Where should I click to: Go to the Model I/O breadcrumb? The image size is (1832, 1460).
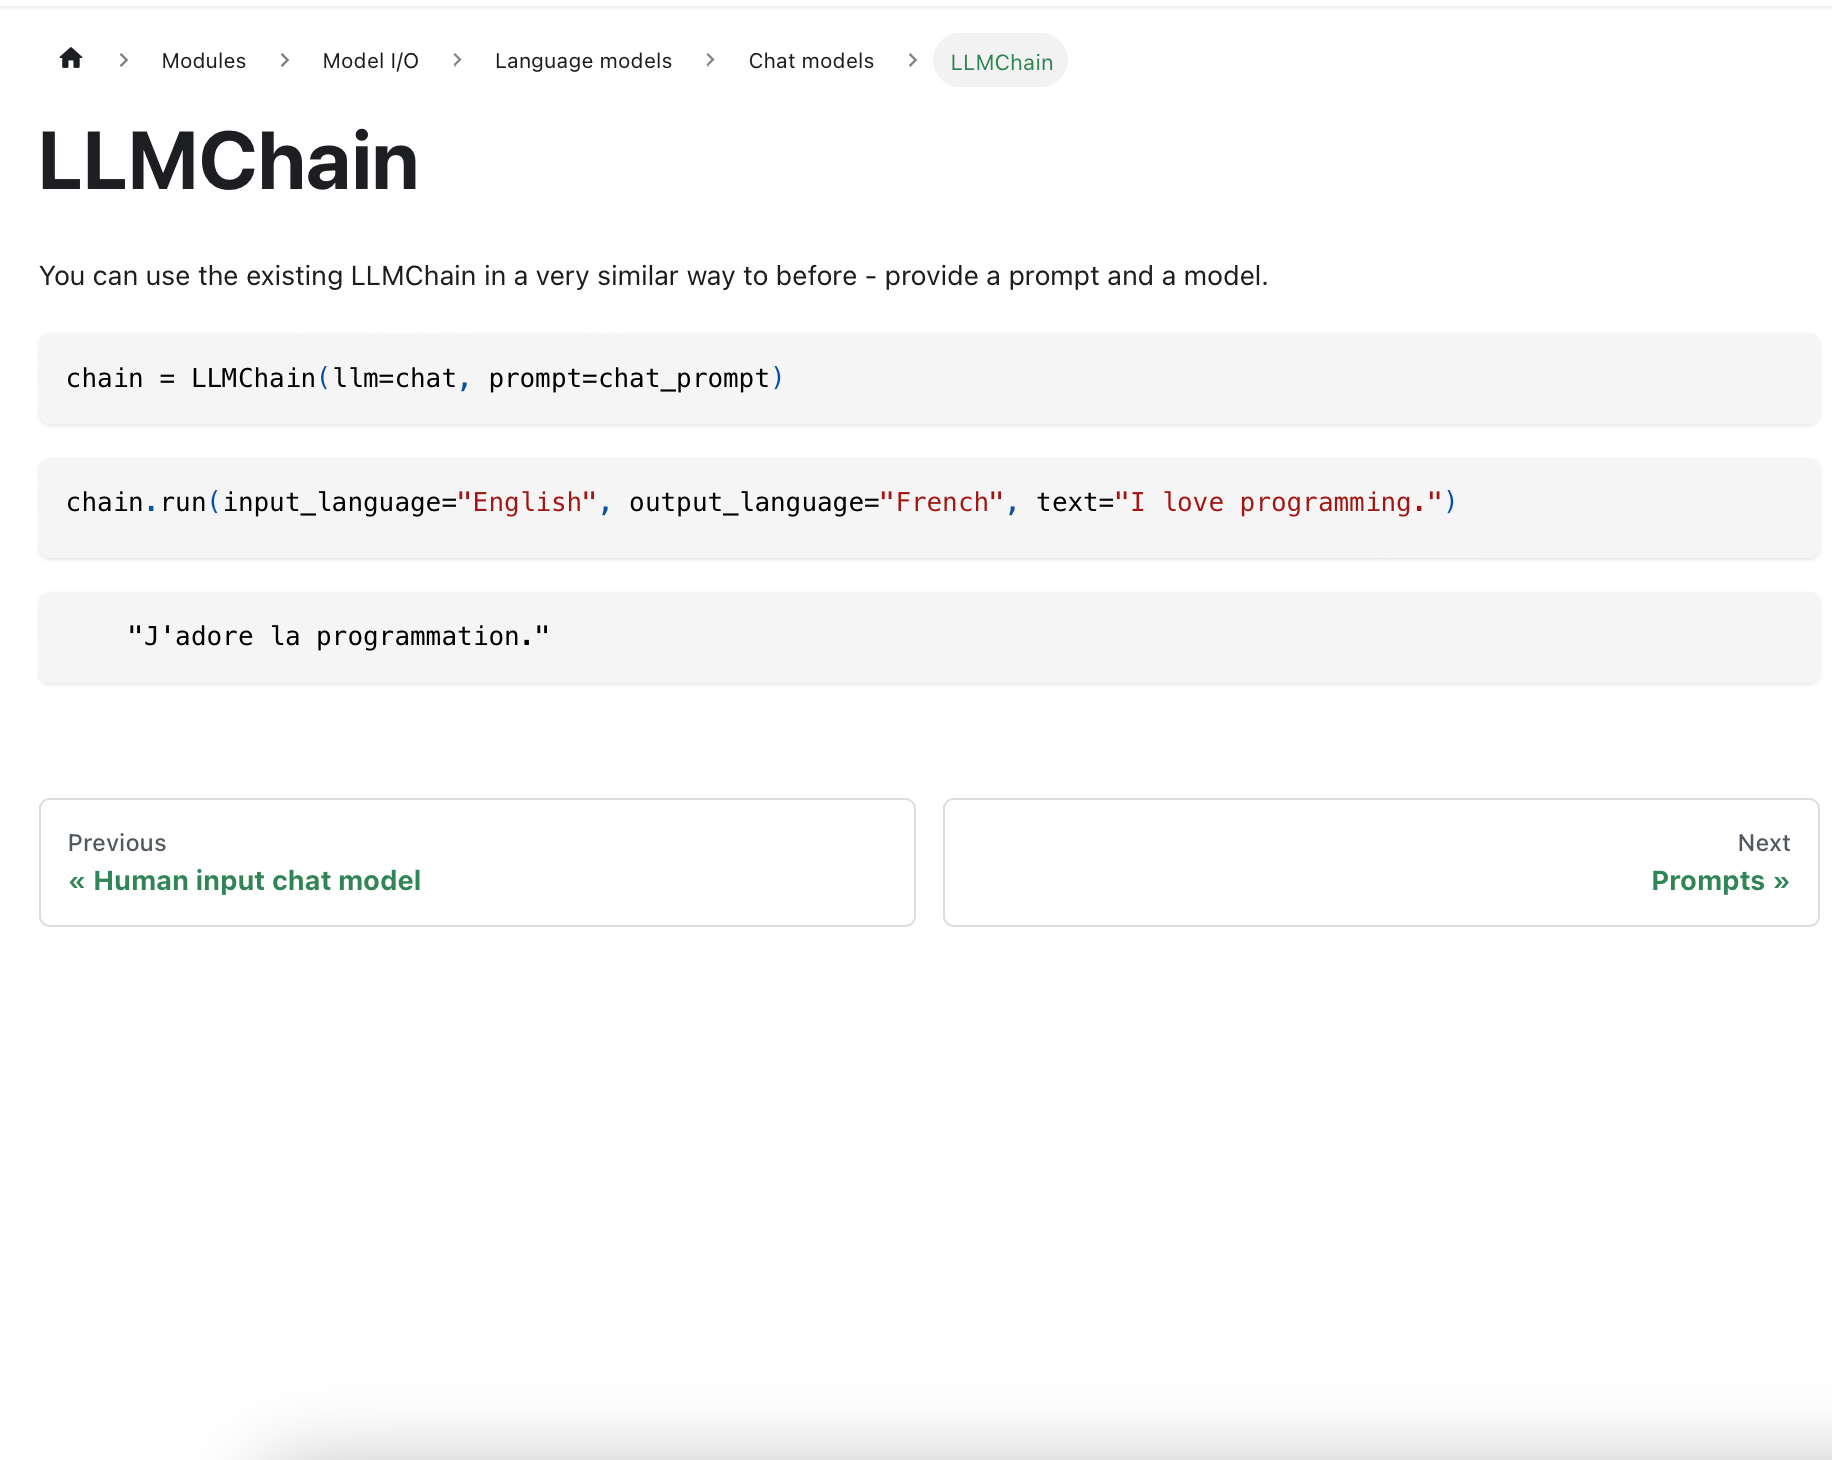[370, 61]
